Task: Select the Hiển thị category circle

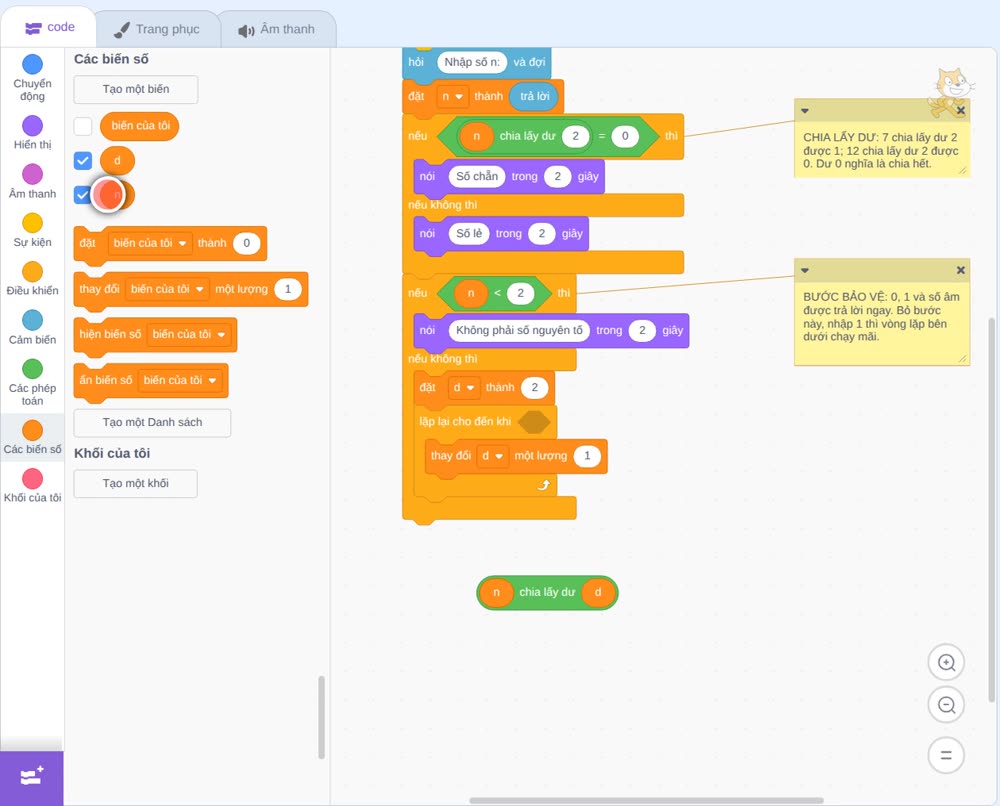Action: 33,126
